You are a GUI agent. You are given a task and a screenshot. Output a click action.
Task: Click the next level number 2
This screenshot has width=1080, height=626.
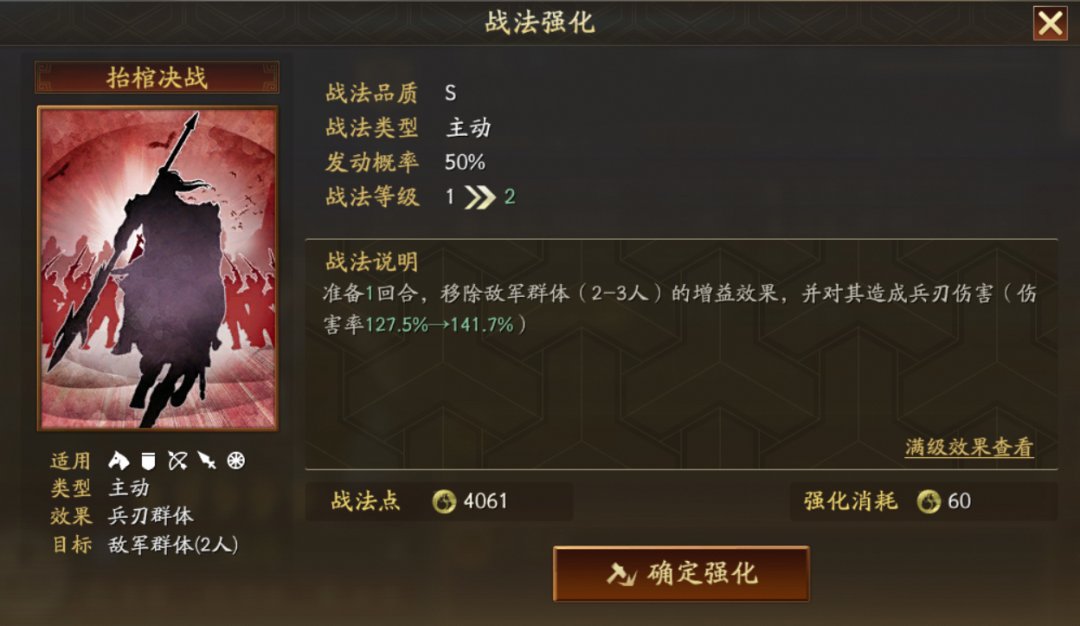pyautogui.click(x=510, y=197)
